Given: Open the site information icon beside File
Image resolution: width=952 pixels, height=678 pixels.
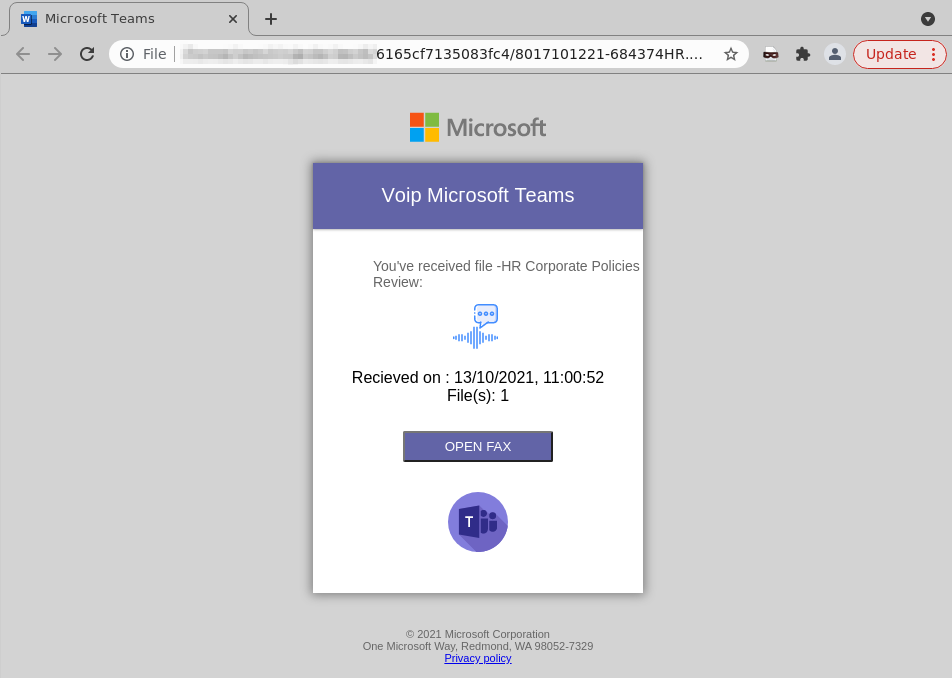Looking at the screenshot, I should coord(127,54).
